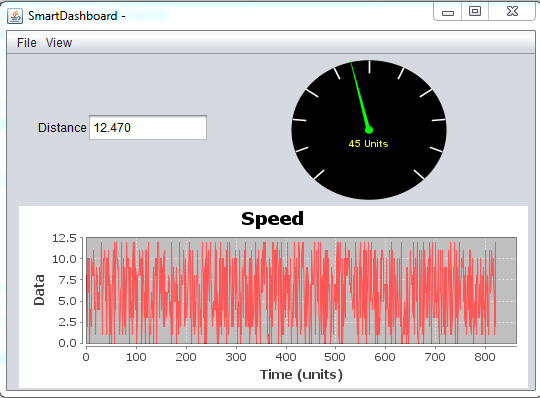The height and width of the screenshot is (398, 540).
Task: Click the green dial needle hub
Action: coord(369,130)
